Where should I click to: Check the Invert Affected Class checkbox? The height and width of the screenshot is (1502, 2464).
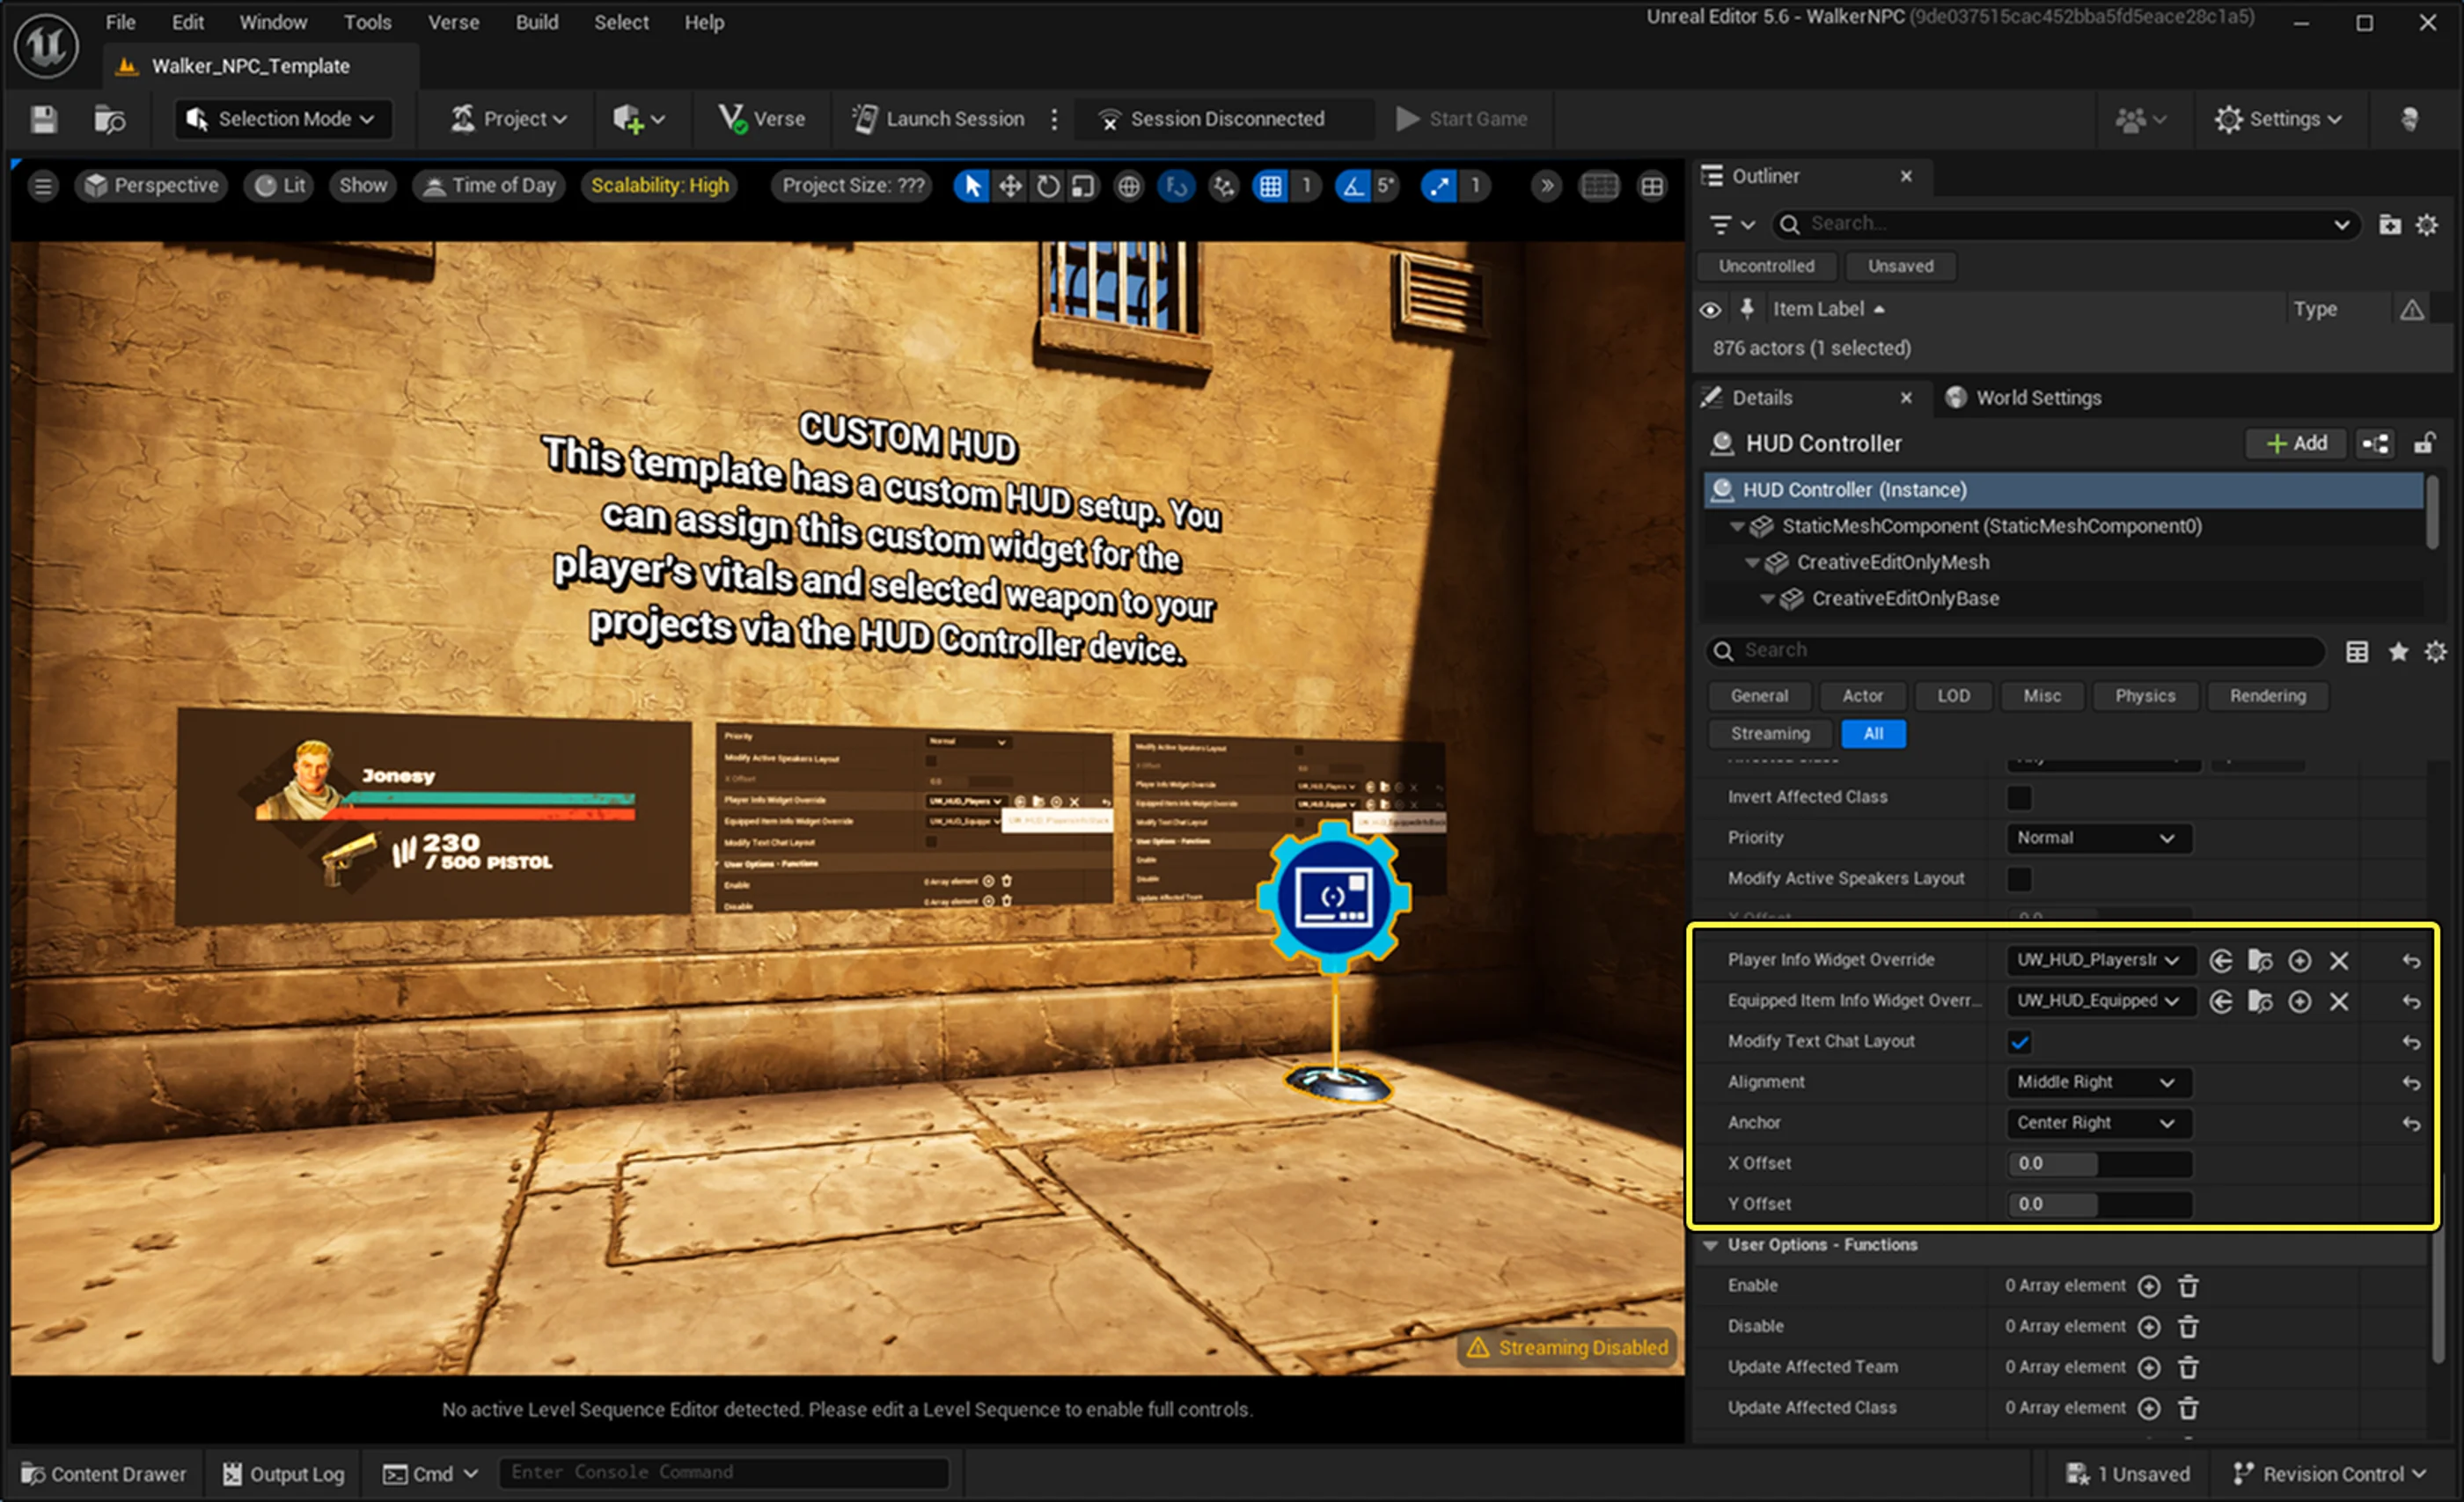coord(2019,798)
